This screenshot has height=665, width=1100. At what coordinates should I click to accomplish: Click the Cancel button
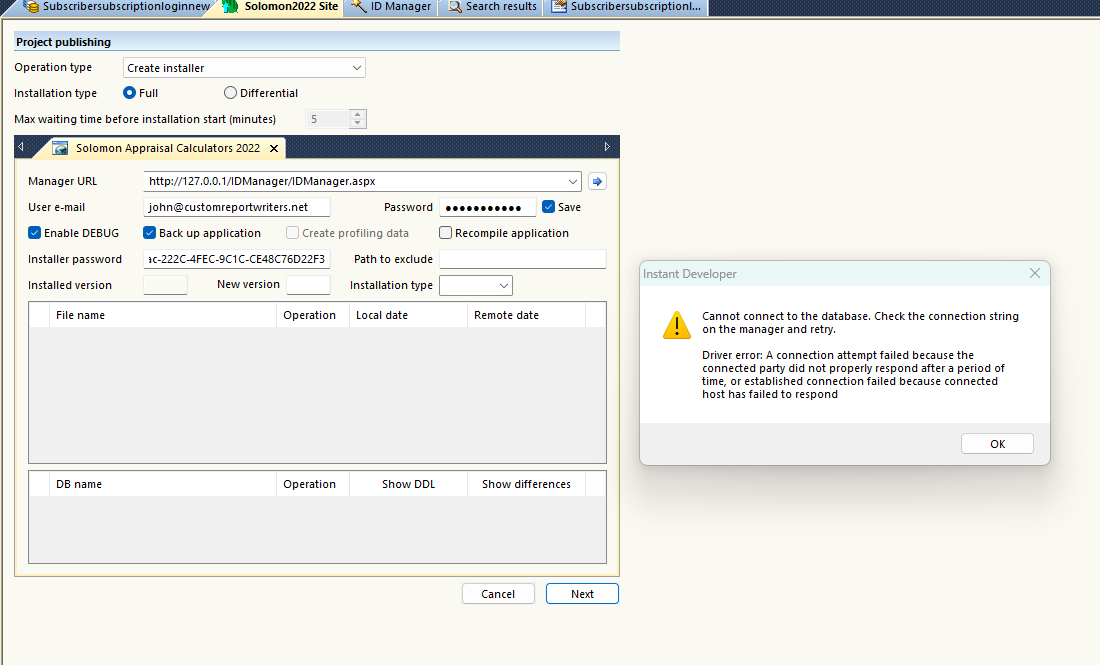click(x=498, y=594)
